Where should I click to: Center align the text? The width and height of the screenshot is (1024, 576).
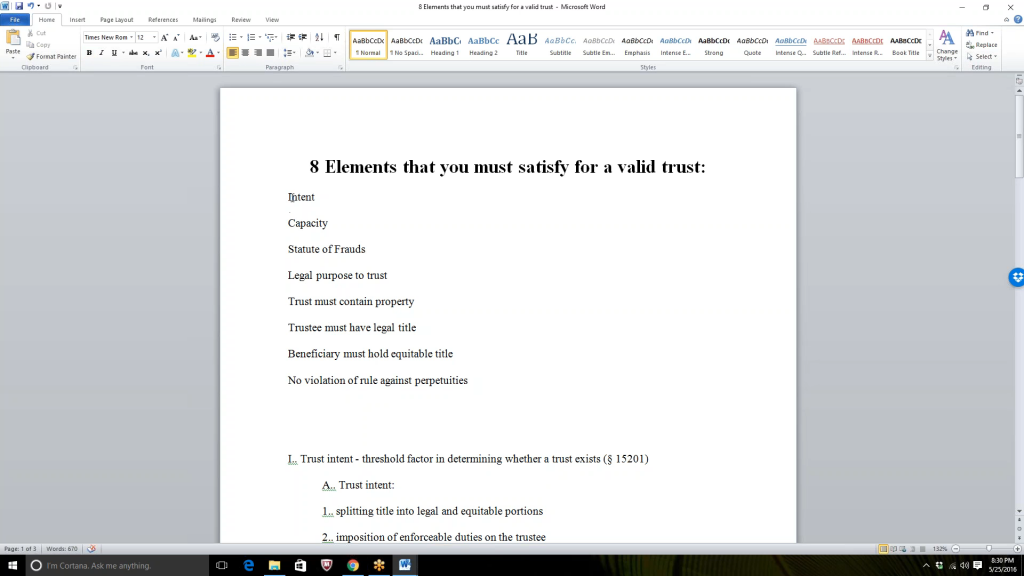[245, 53]
